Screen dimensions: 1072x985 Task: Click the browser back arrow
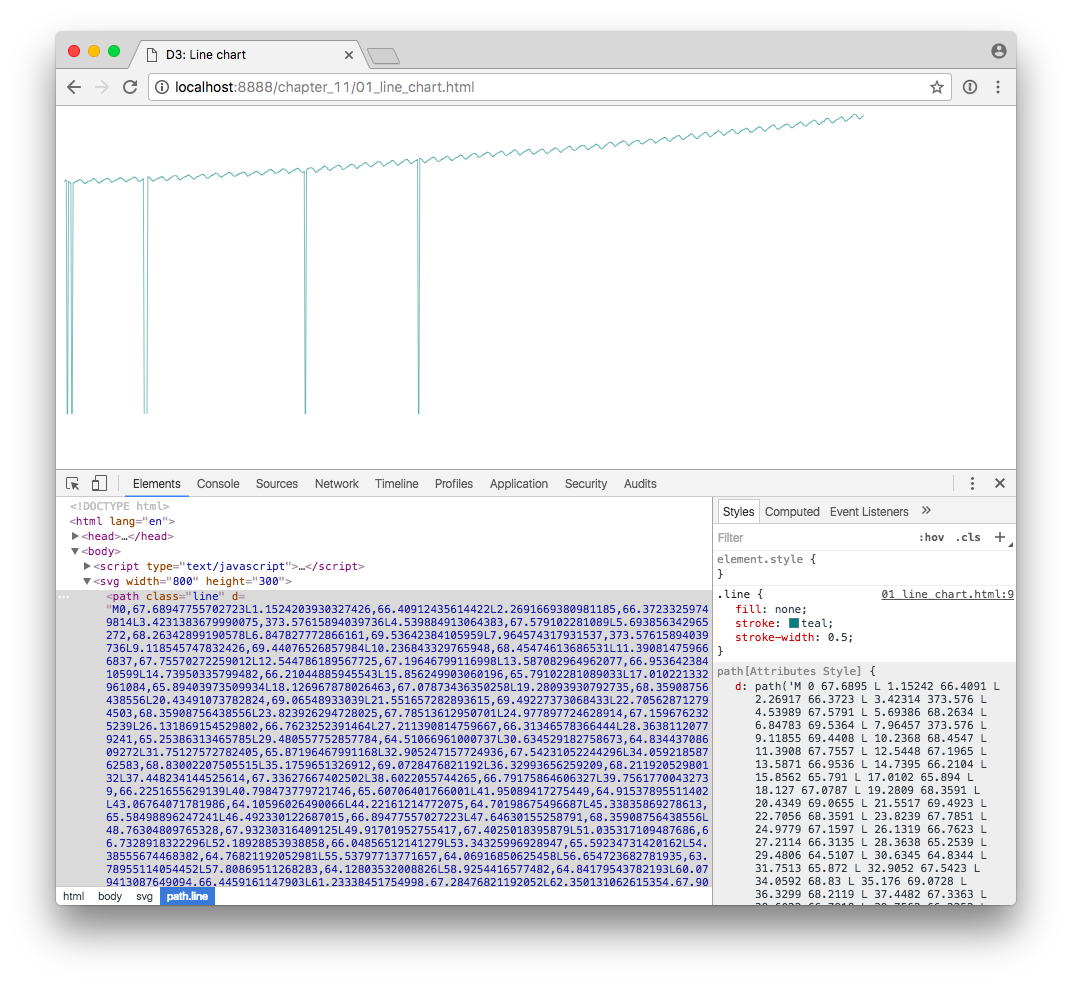tap(74, 87)
